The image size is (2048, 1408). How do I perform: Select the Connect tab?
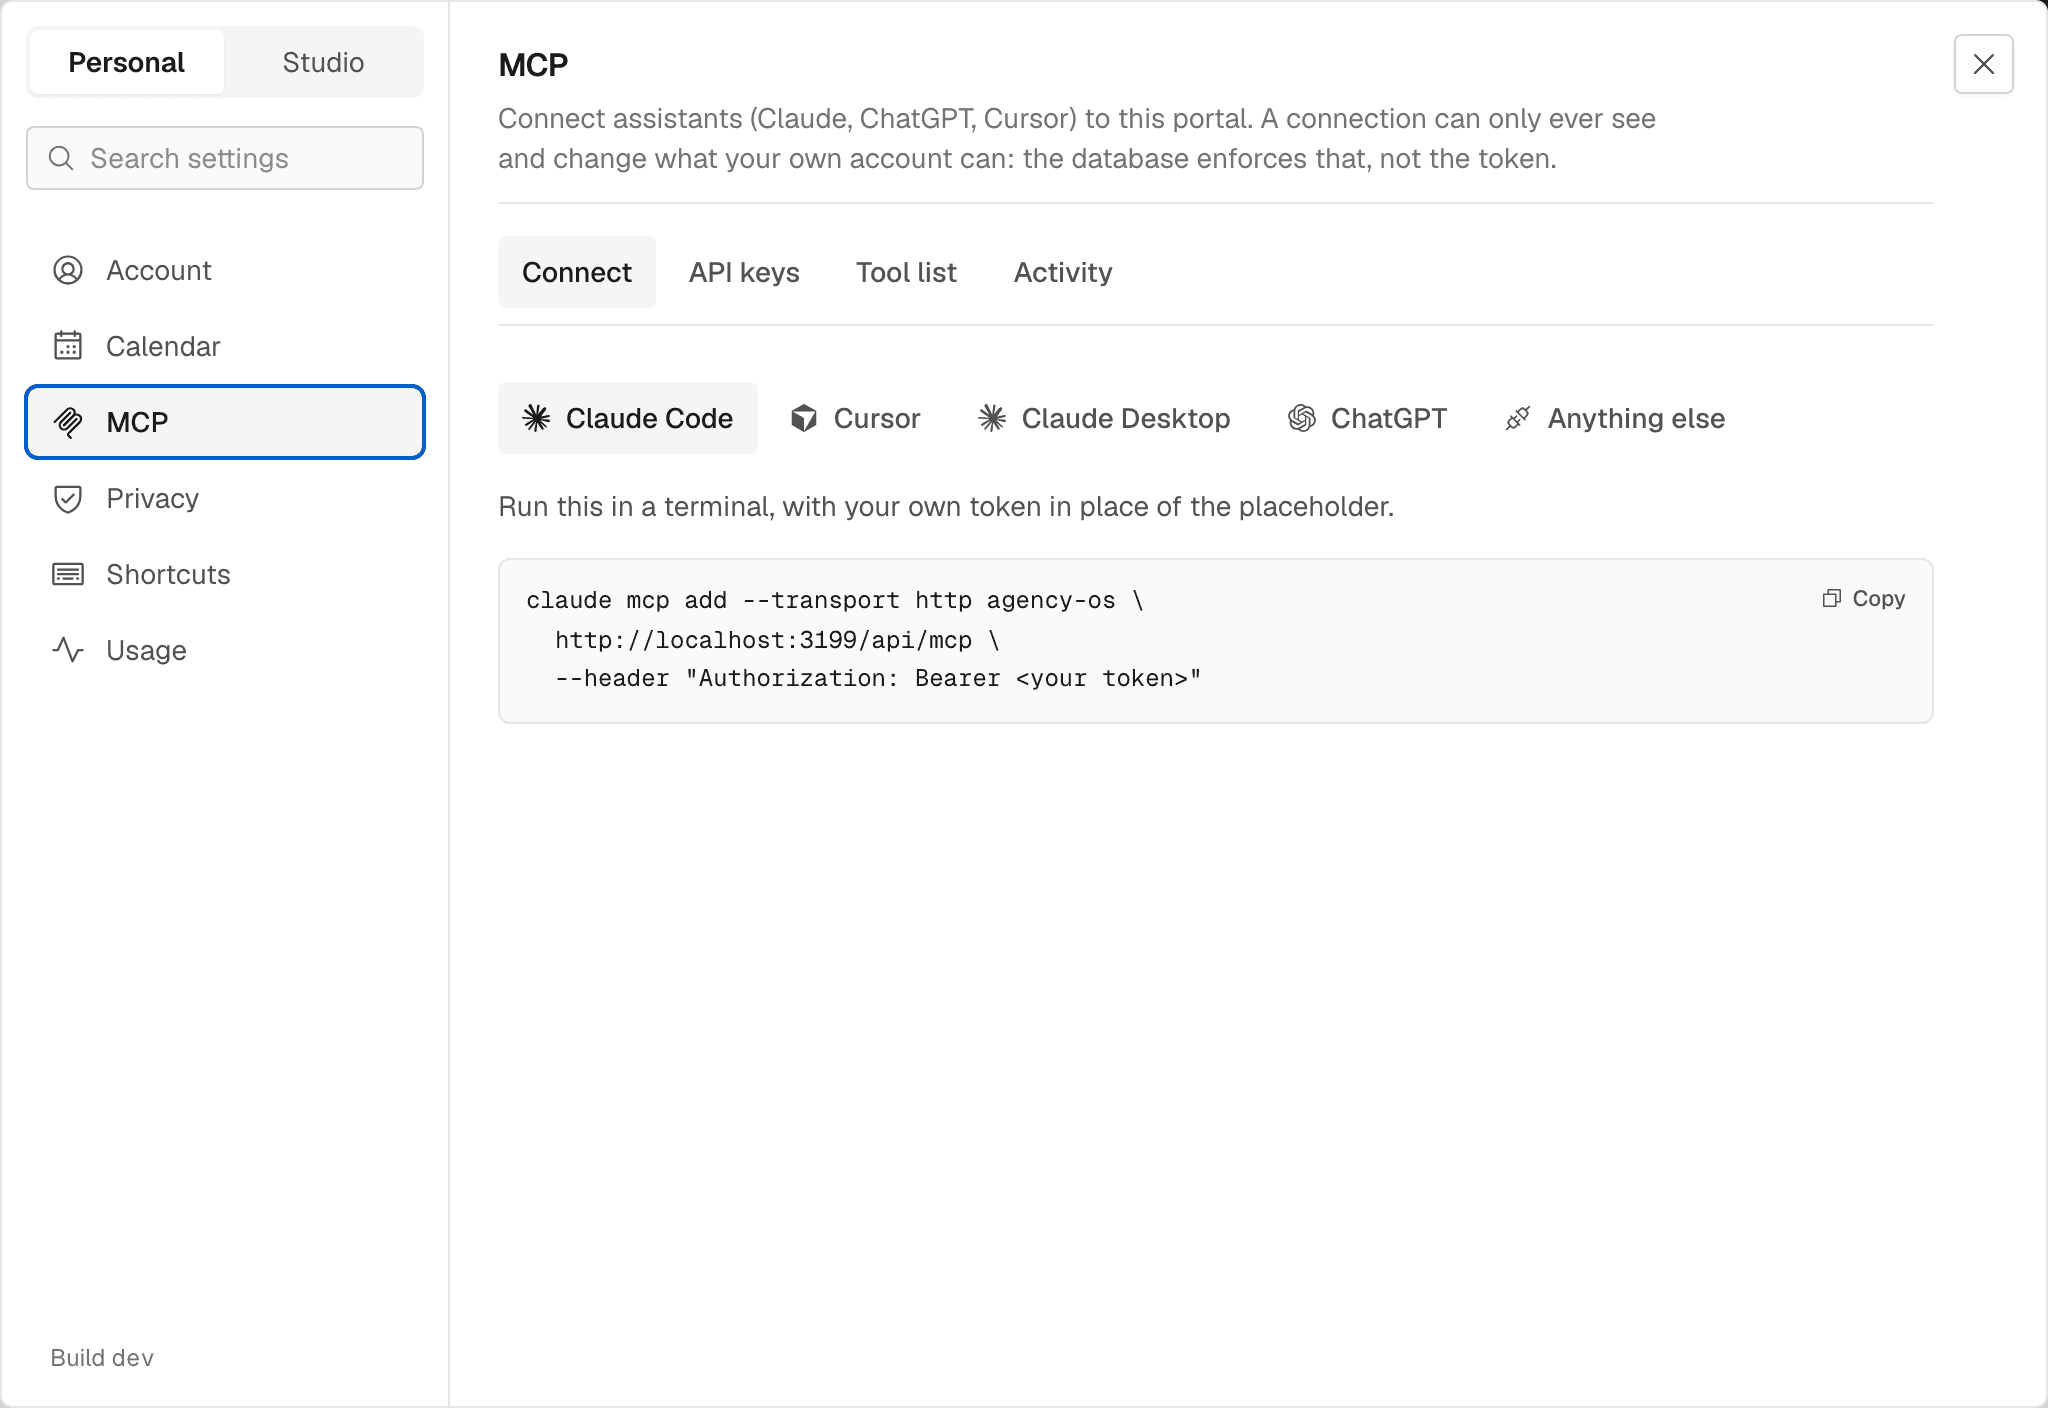pyautogui.click(x=577, y=272)
